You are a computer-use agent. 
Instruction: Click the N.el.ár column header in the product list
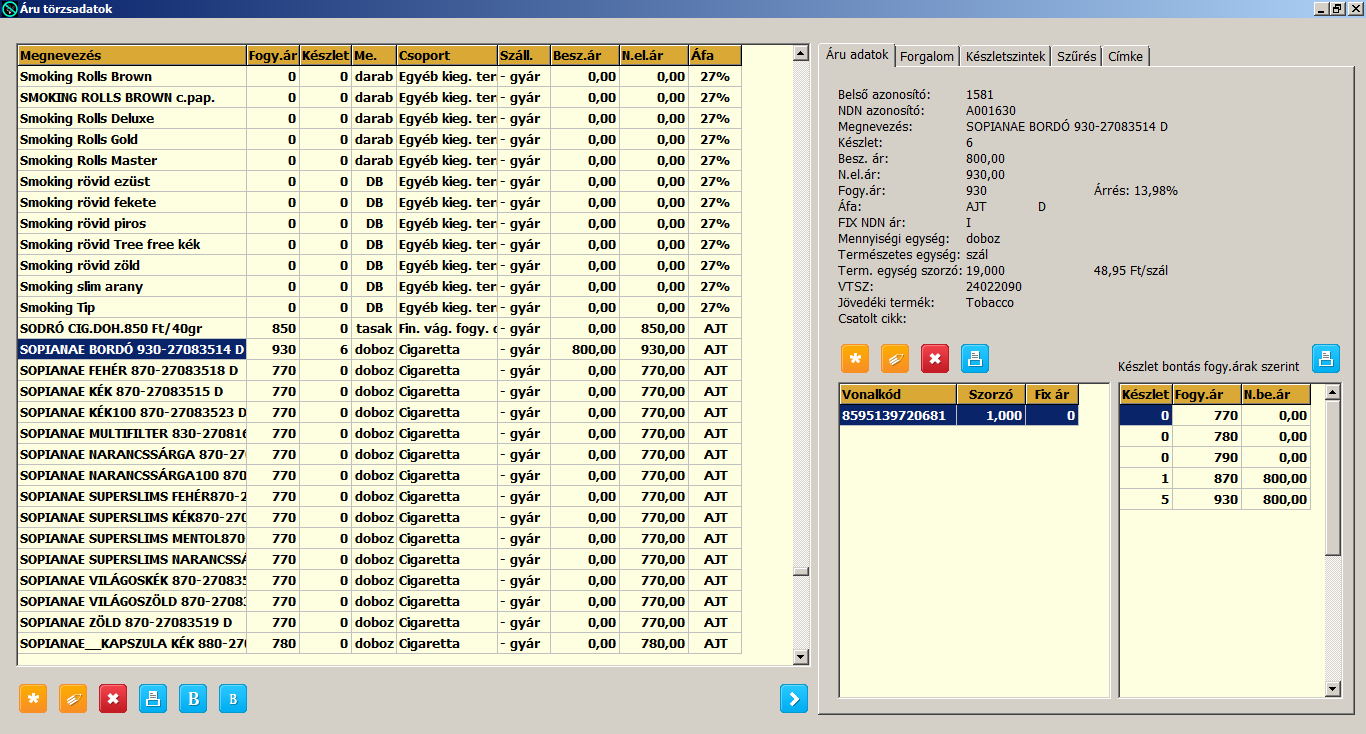[654, 56]
